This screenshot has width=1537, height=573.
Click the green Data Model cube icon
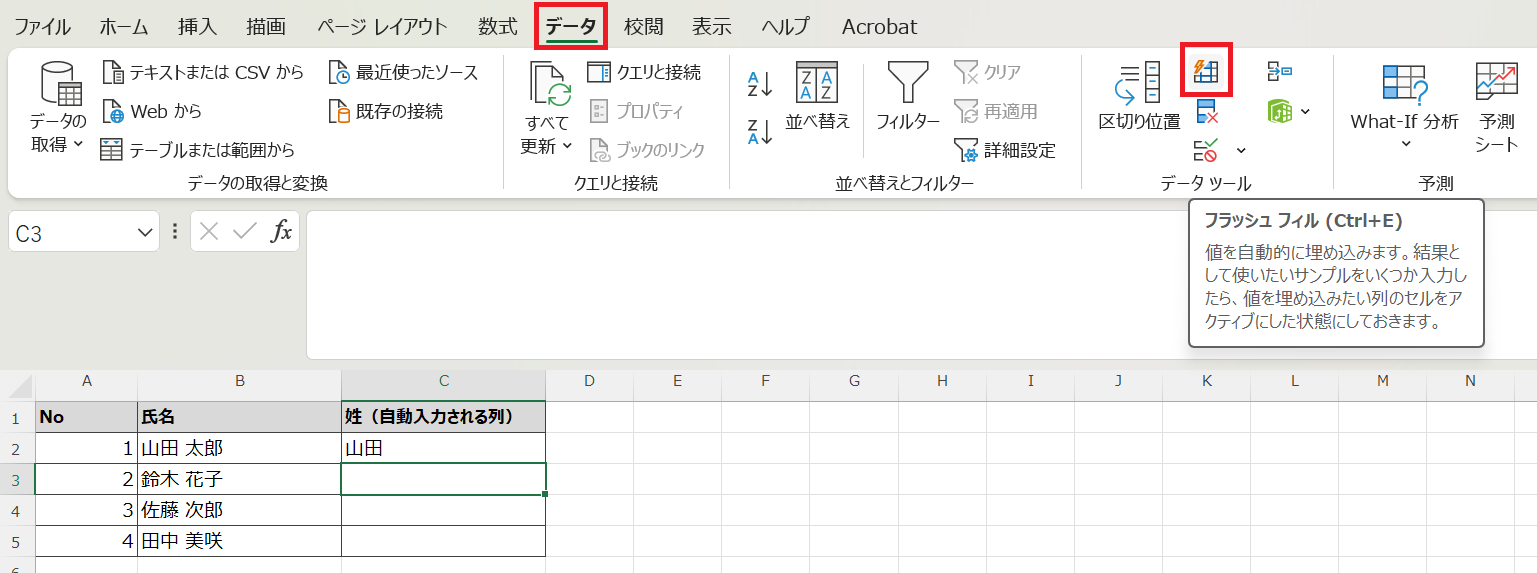(1280, 111)
